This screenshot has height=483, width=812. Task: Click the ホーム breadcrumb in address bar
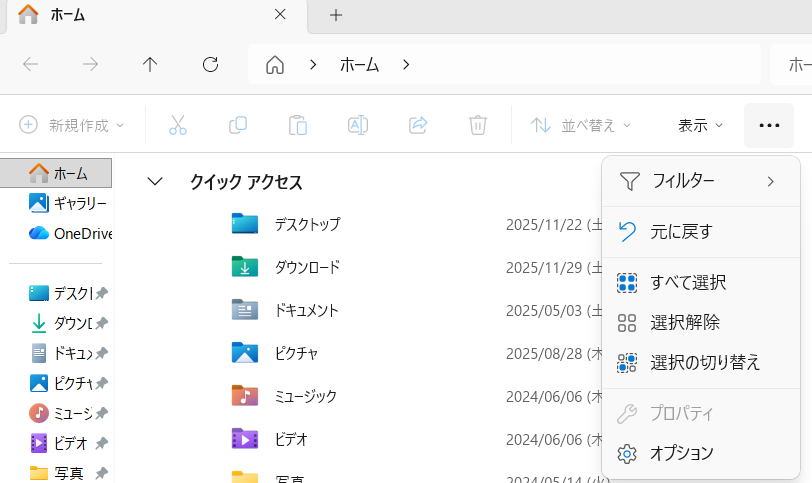(359, 65)
